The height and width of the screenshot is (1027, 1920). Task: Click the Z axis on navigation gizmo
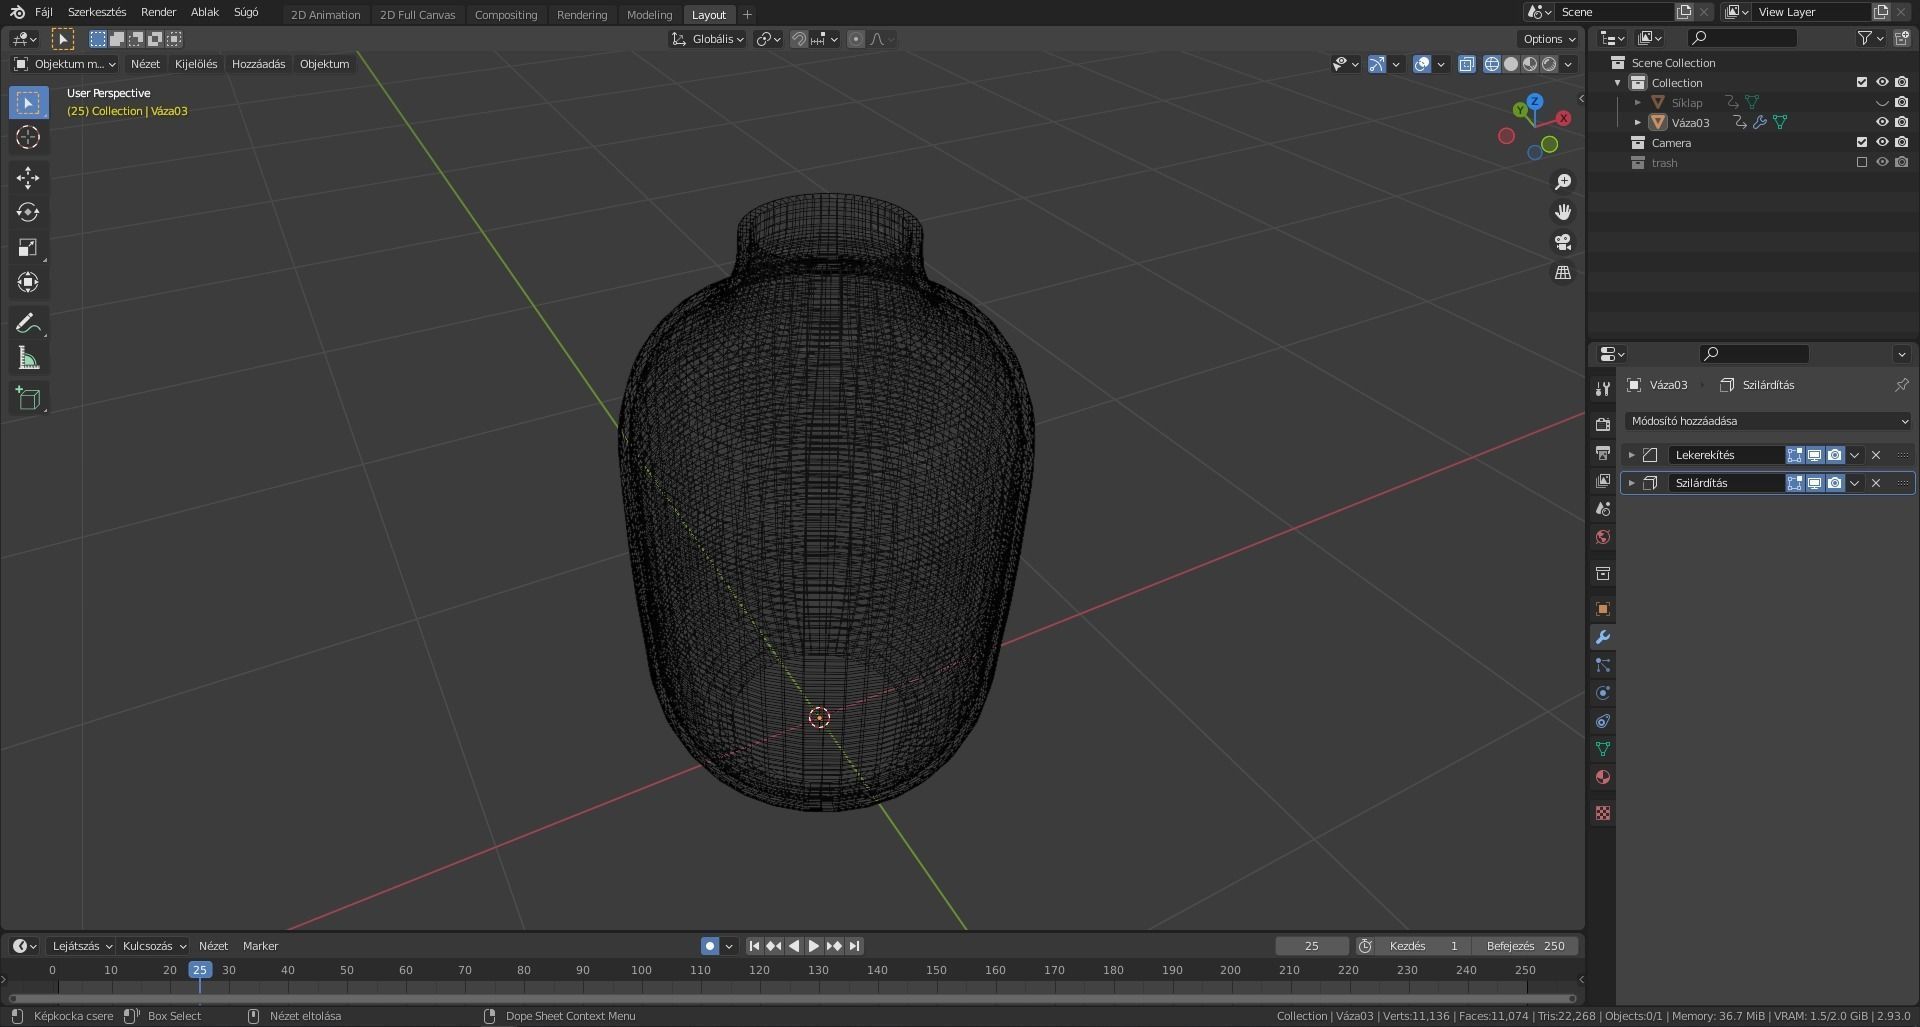[x=1535, y=101]
